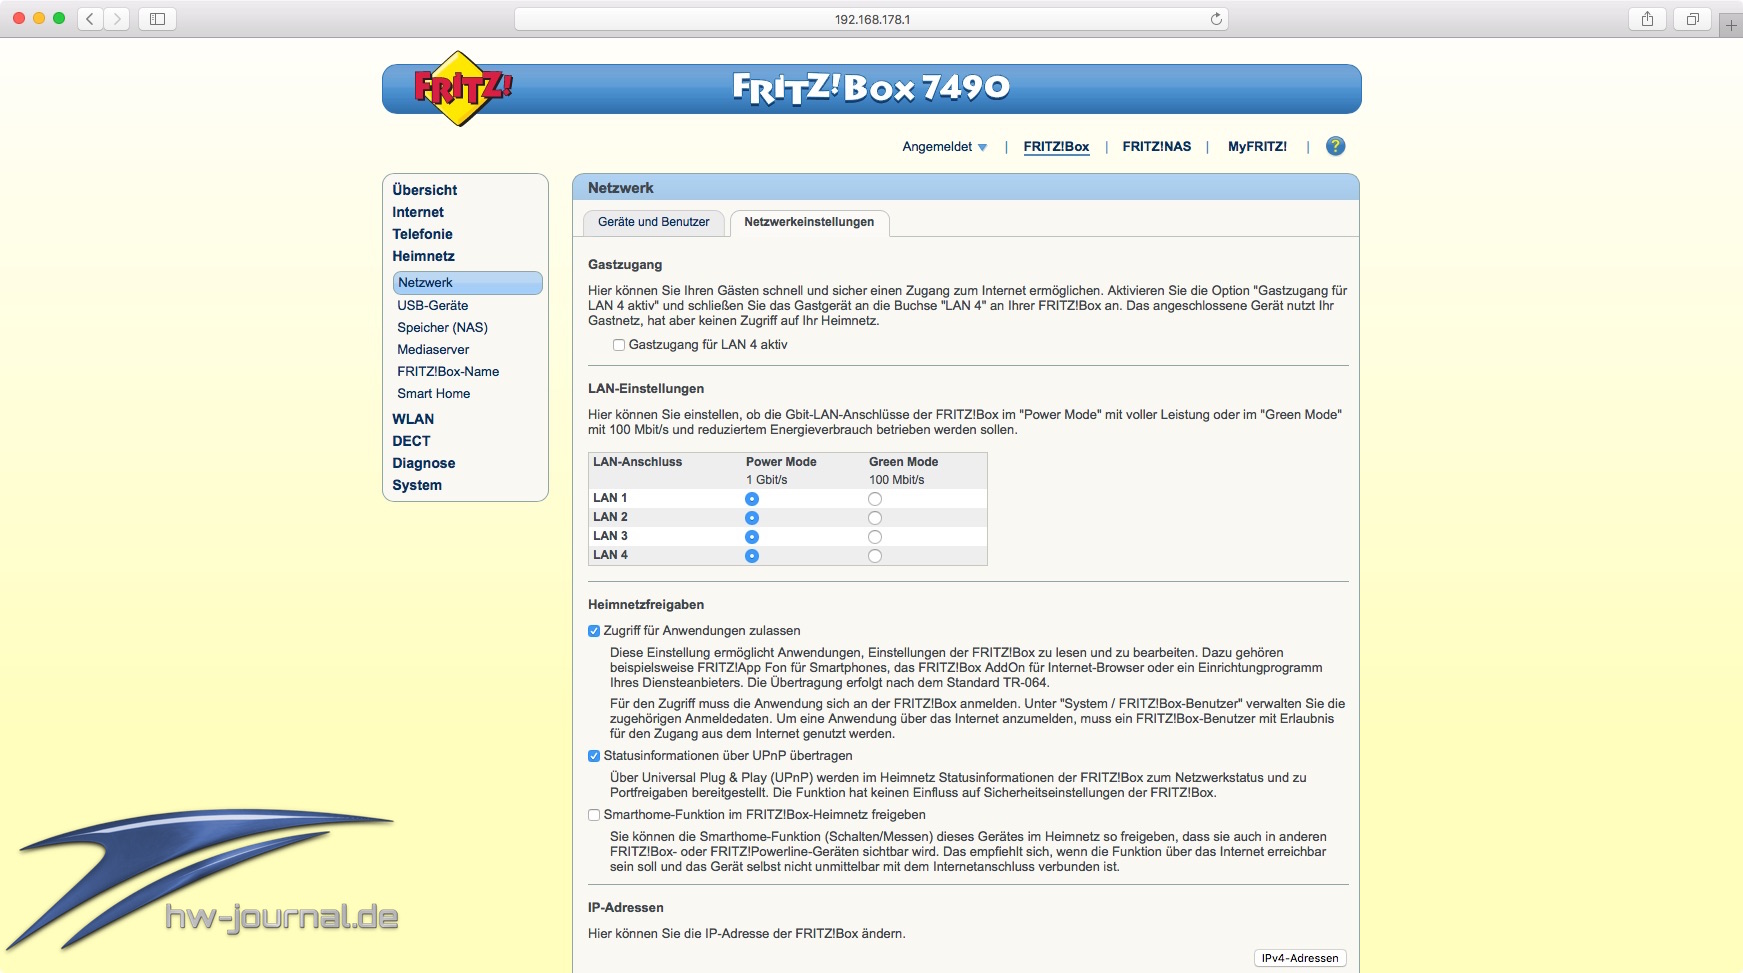This screenshot has height=973, width=1743.
Task: Click the address bar showing 192.168.178.1
Action: 871,19
